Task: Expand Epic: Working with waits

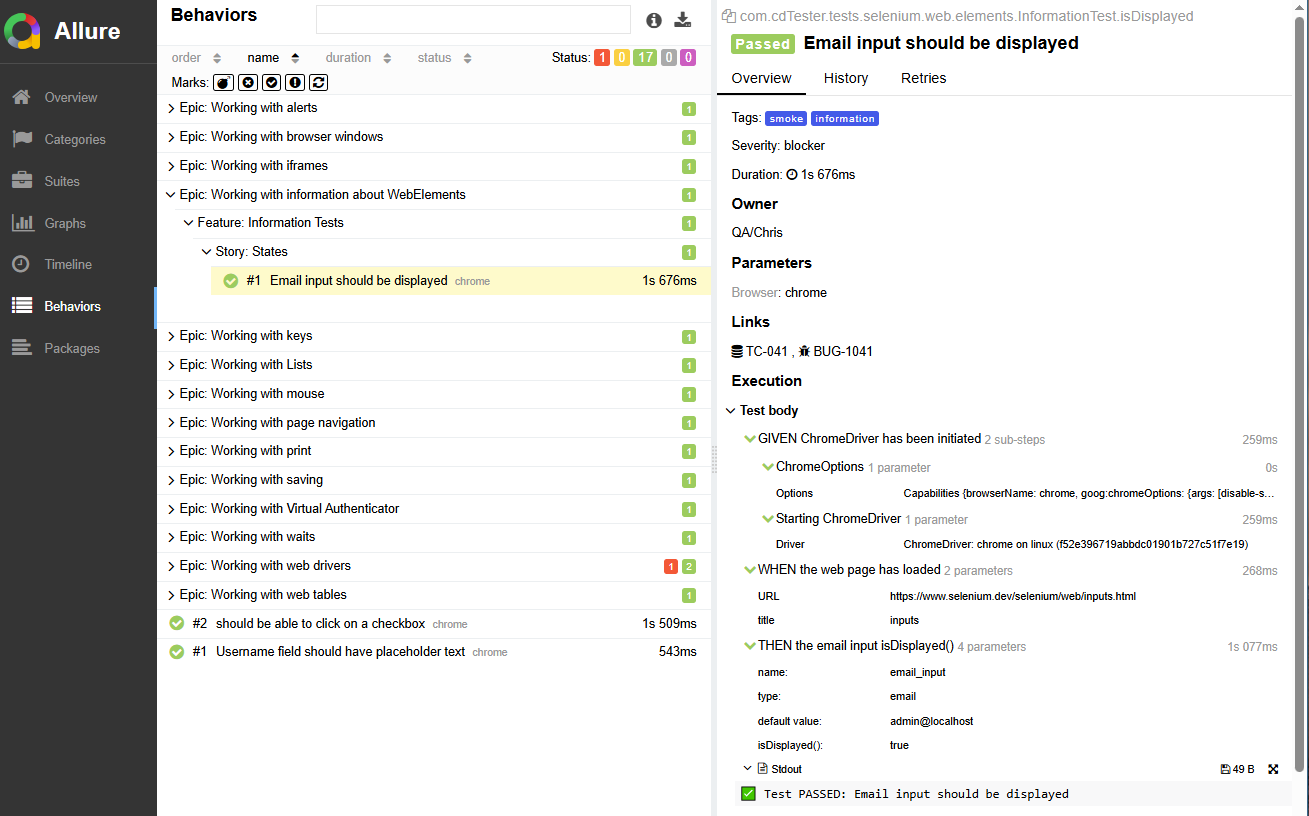Action: [434, 537]
